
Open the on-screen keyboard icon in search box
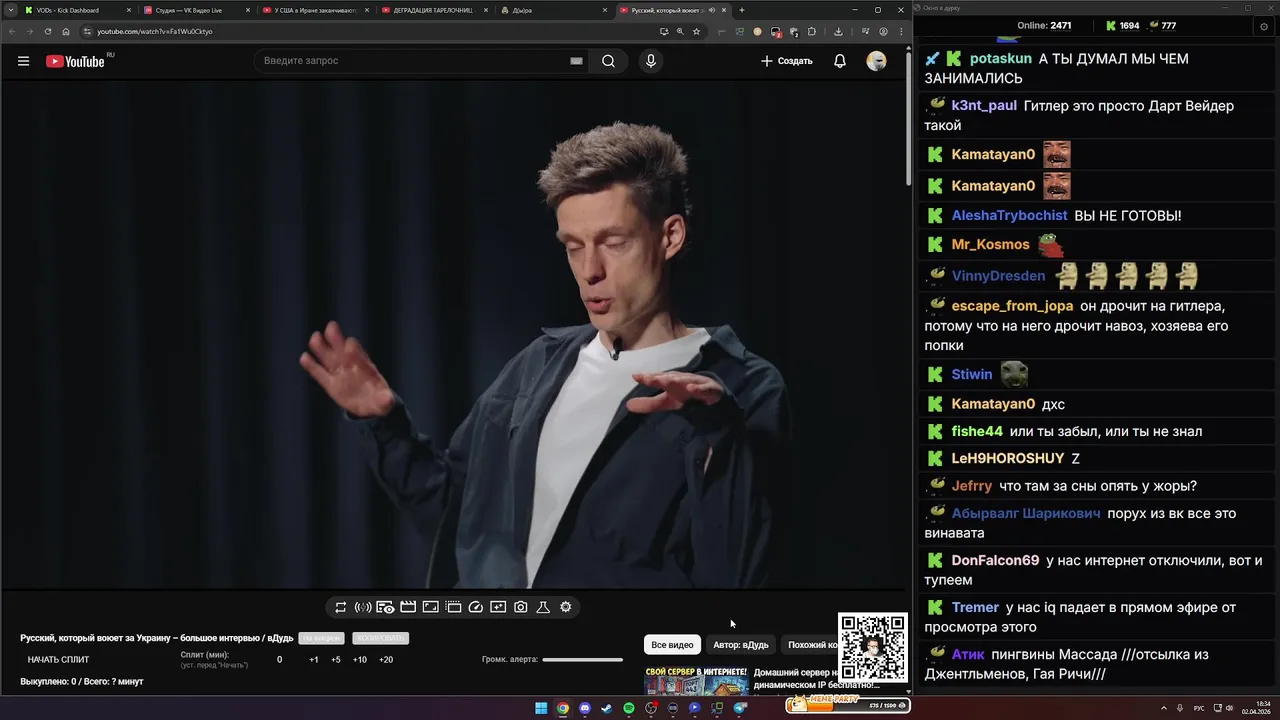point(576,61)
